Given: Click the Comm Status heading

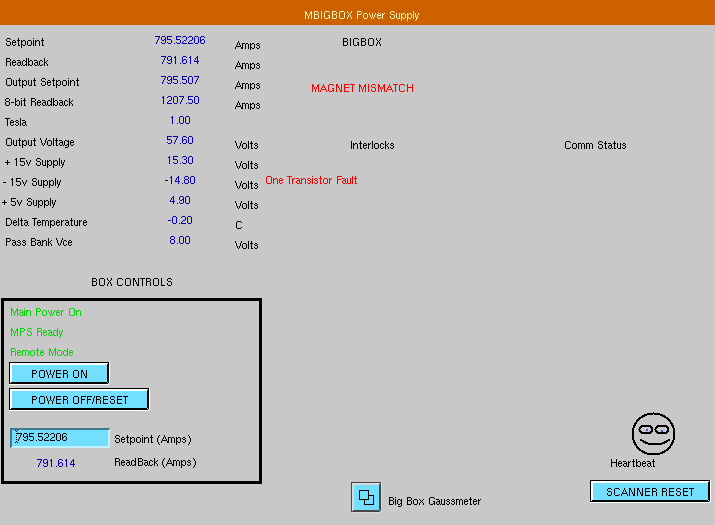Looking at the screenshot, I should (x=595, y=146).
